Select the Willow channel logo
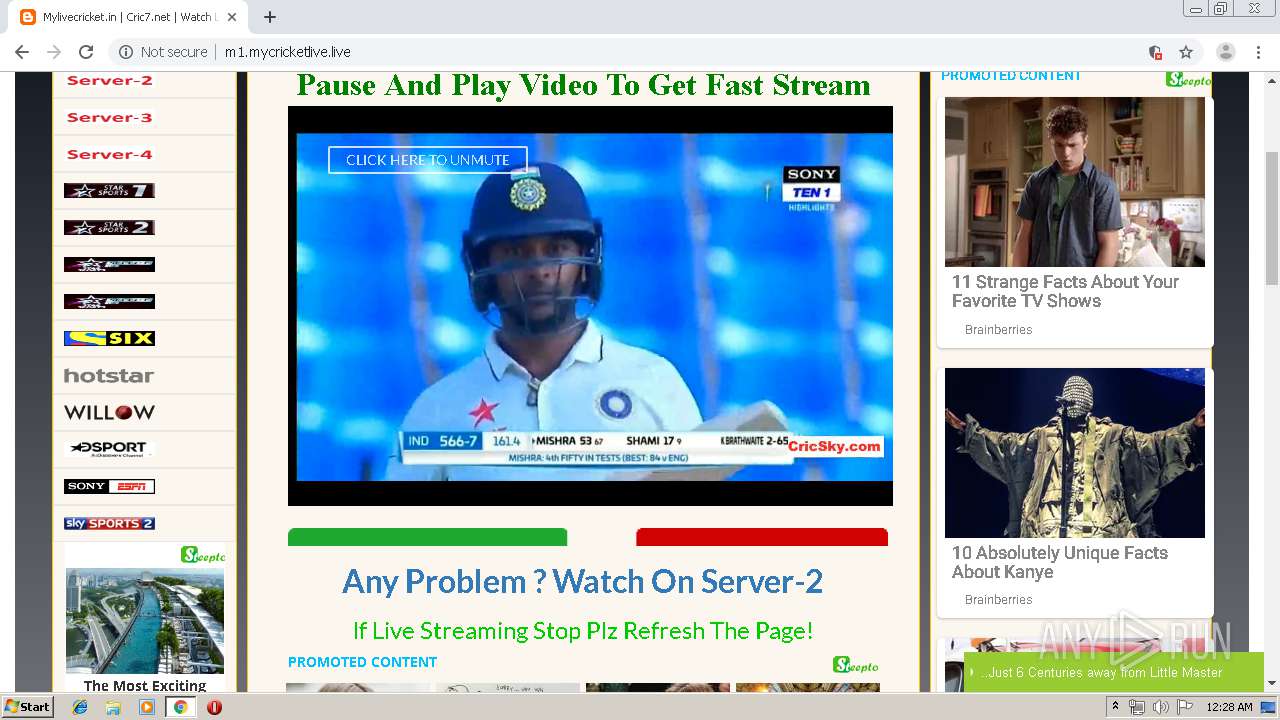 point(109,412)
